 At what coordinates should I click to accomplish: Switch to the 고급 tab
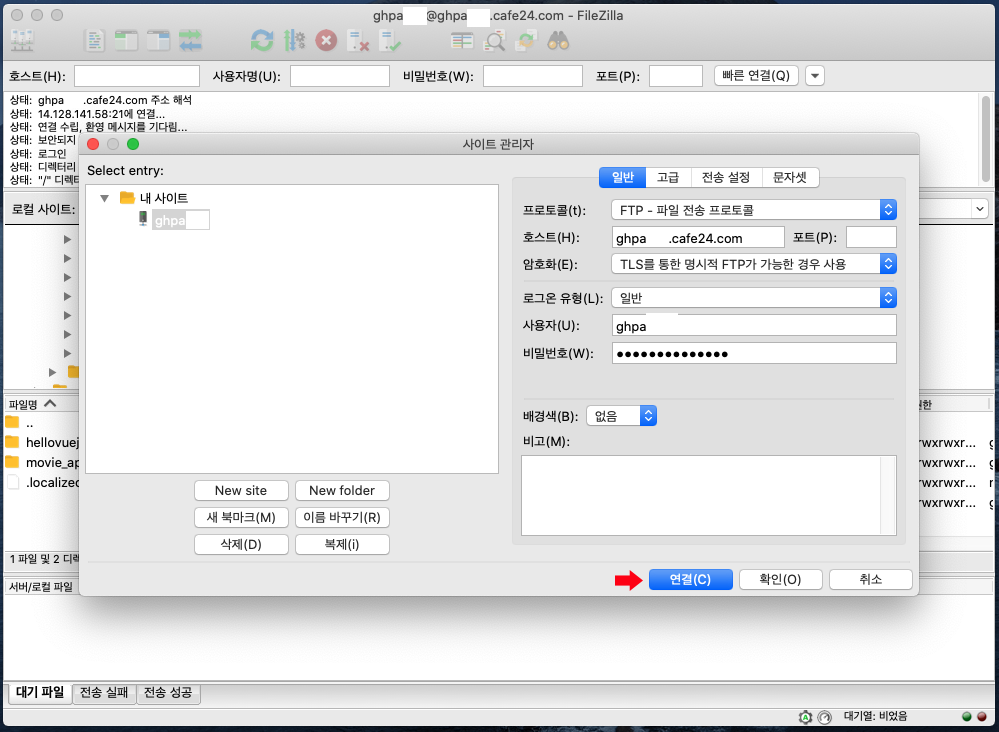(668, 177)
